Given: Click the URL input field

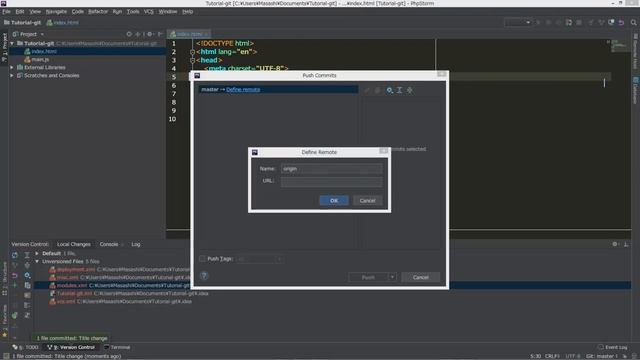Looking at the screenshot, I should coord(331,181).
